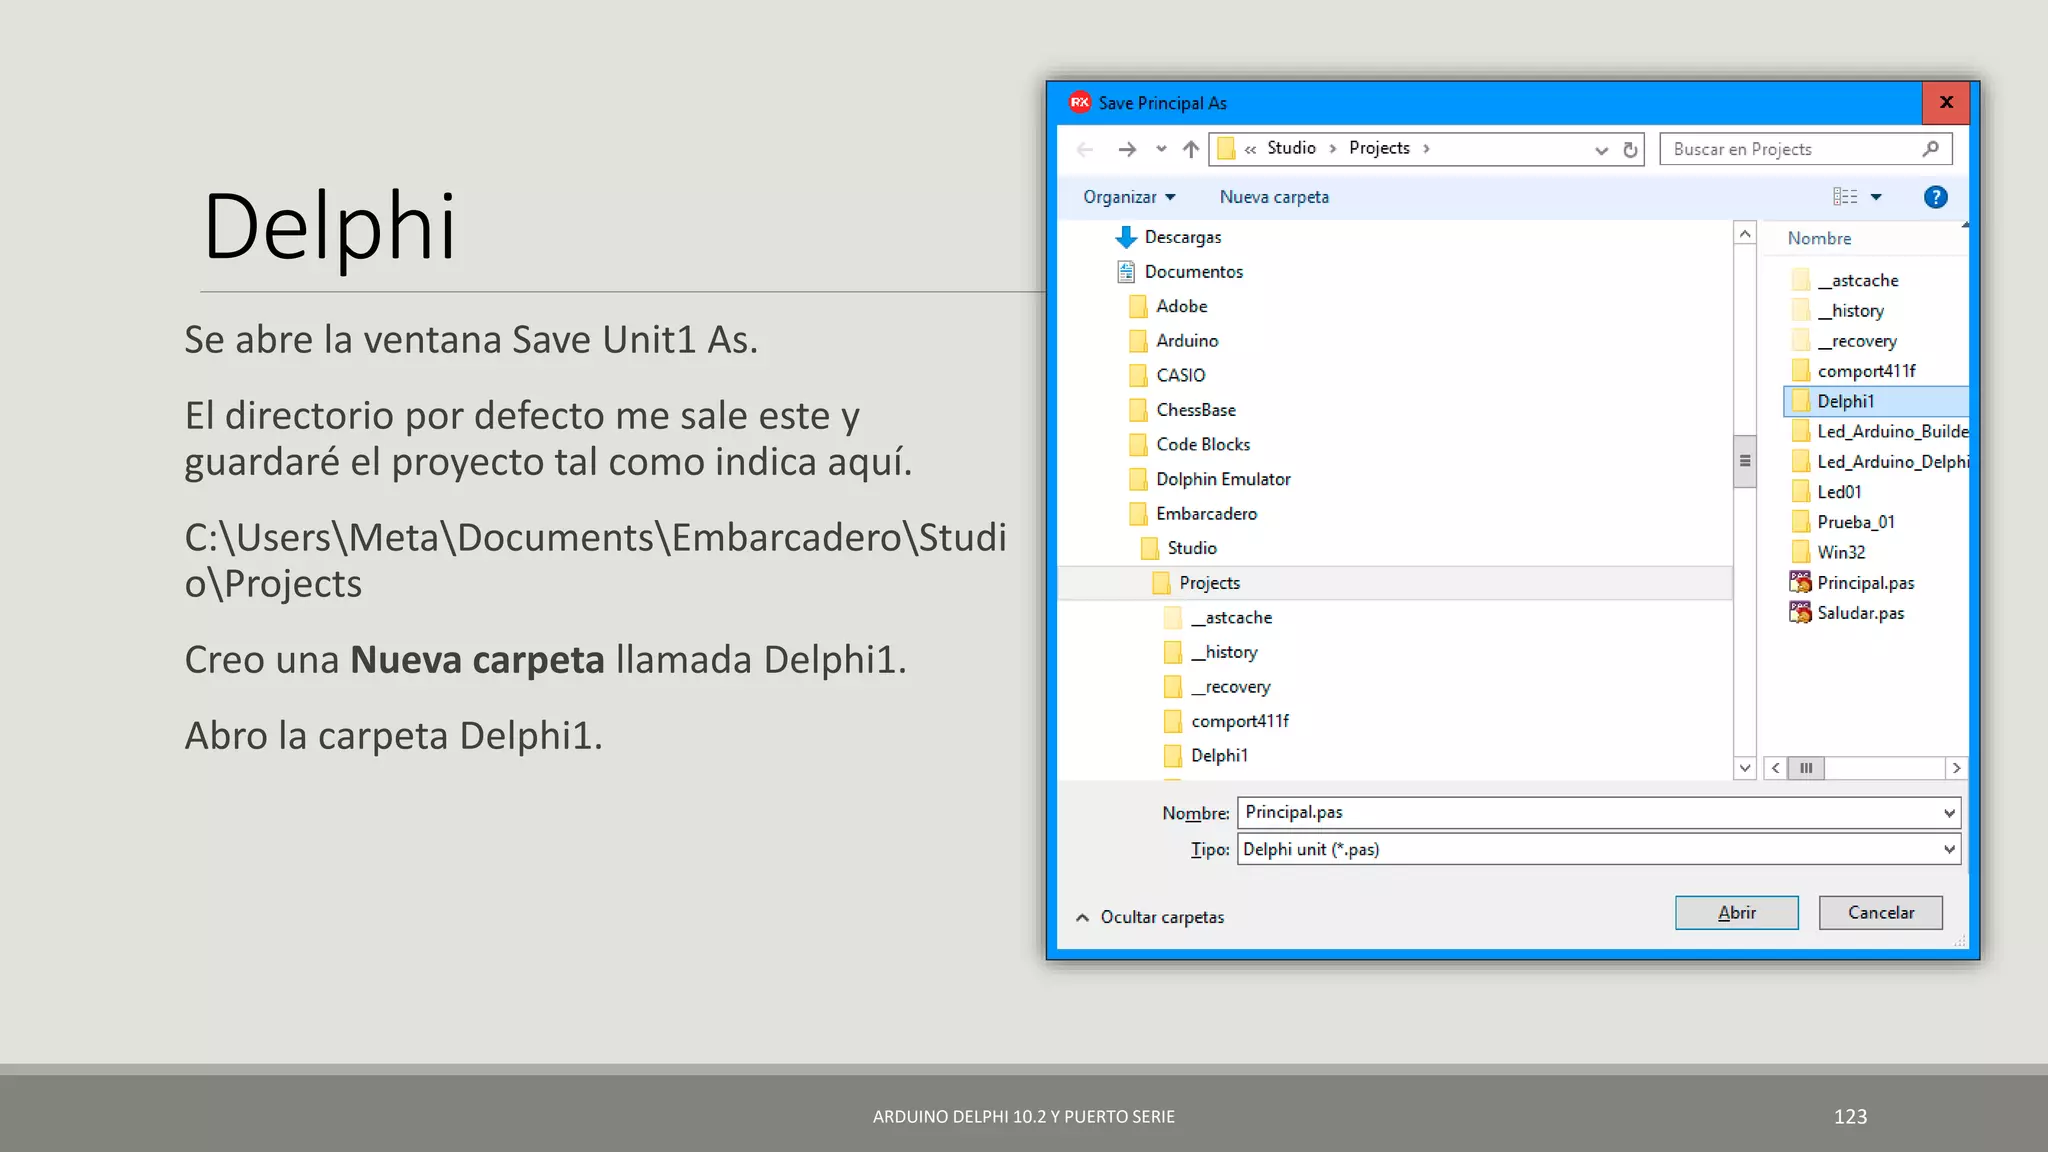Click the search magnifier icon
Screen dimensions: 2048x1152
click(1930, 149)
